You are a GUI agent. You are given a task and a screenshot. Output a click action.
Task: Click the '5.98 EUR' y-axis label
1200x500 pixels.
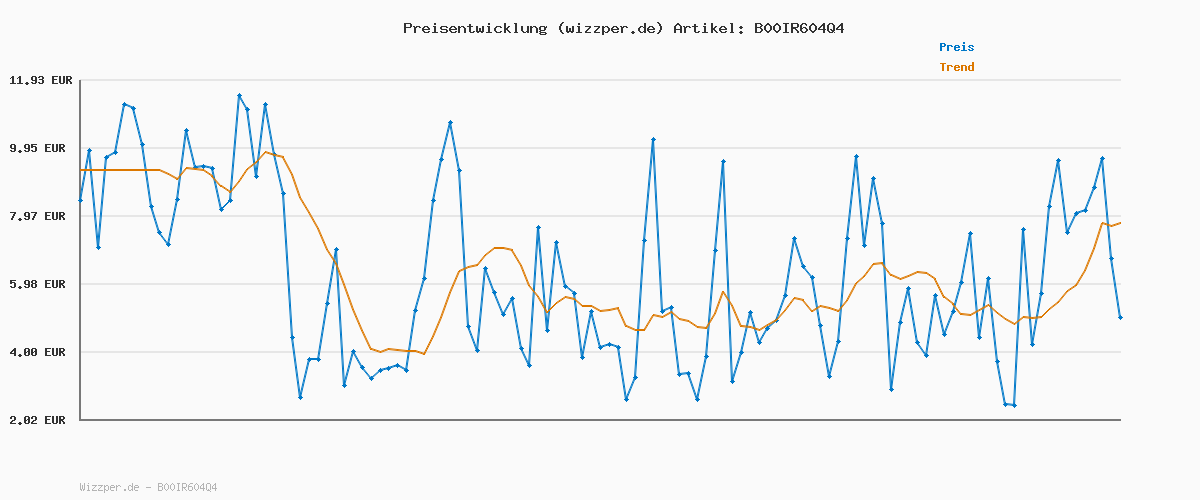point(40,284)
